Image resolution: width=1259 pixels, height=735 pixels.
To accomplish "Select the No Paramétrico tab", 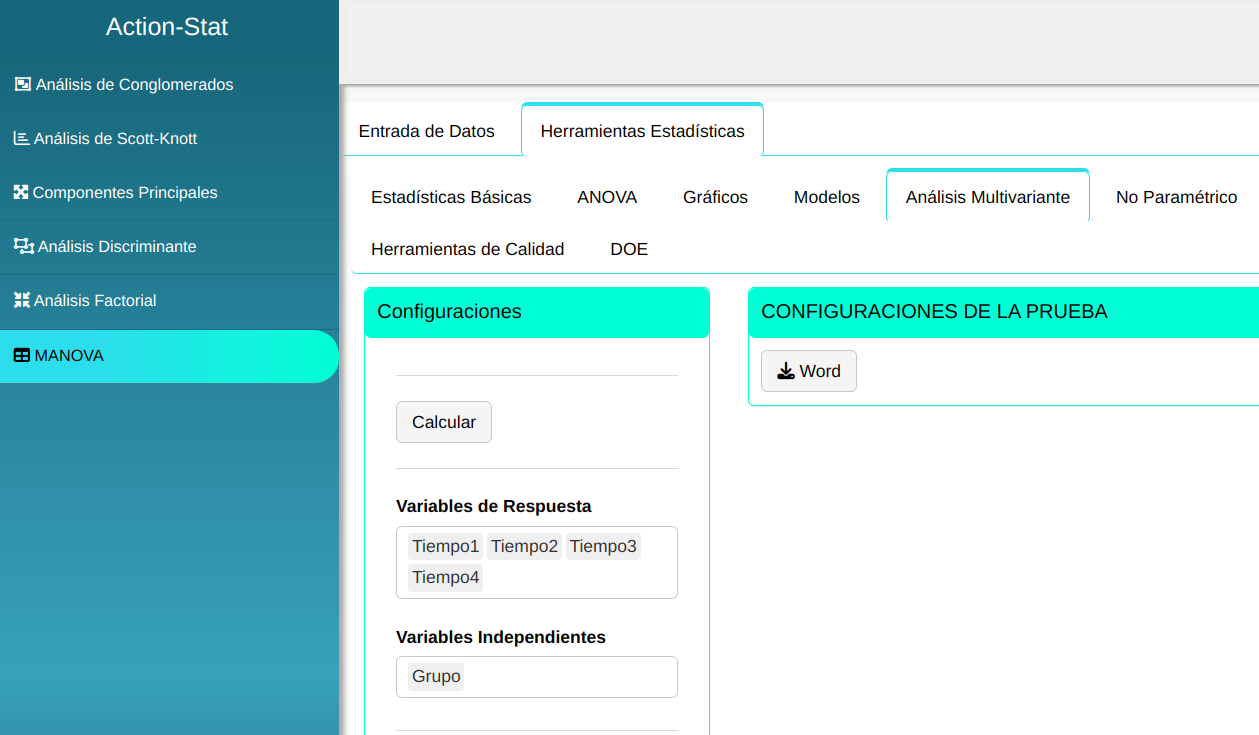I will 1176,197.
